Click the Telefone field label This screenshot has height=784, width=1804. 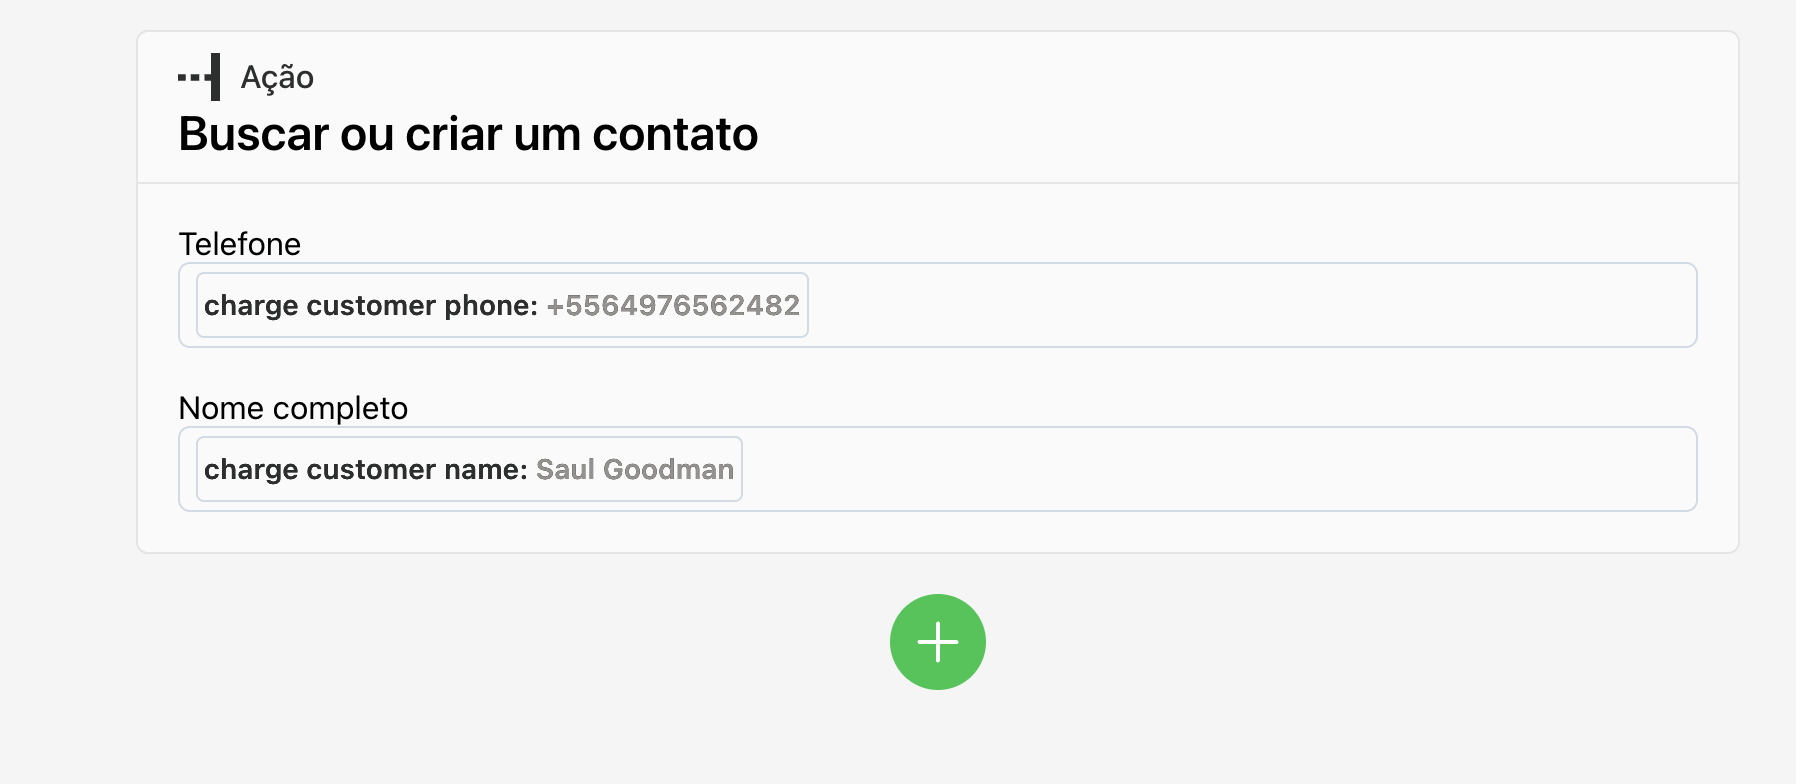[239, 244]
